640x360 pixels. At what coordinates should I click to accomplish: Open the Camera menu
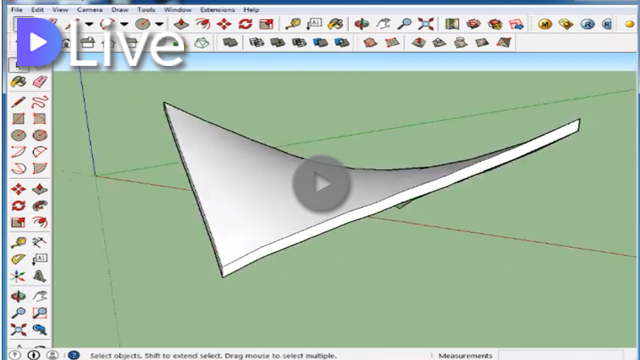pos(89,10)
